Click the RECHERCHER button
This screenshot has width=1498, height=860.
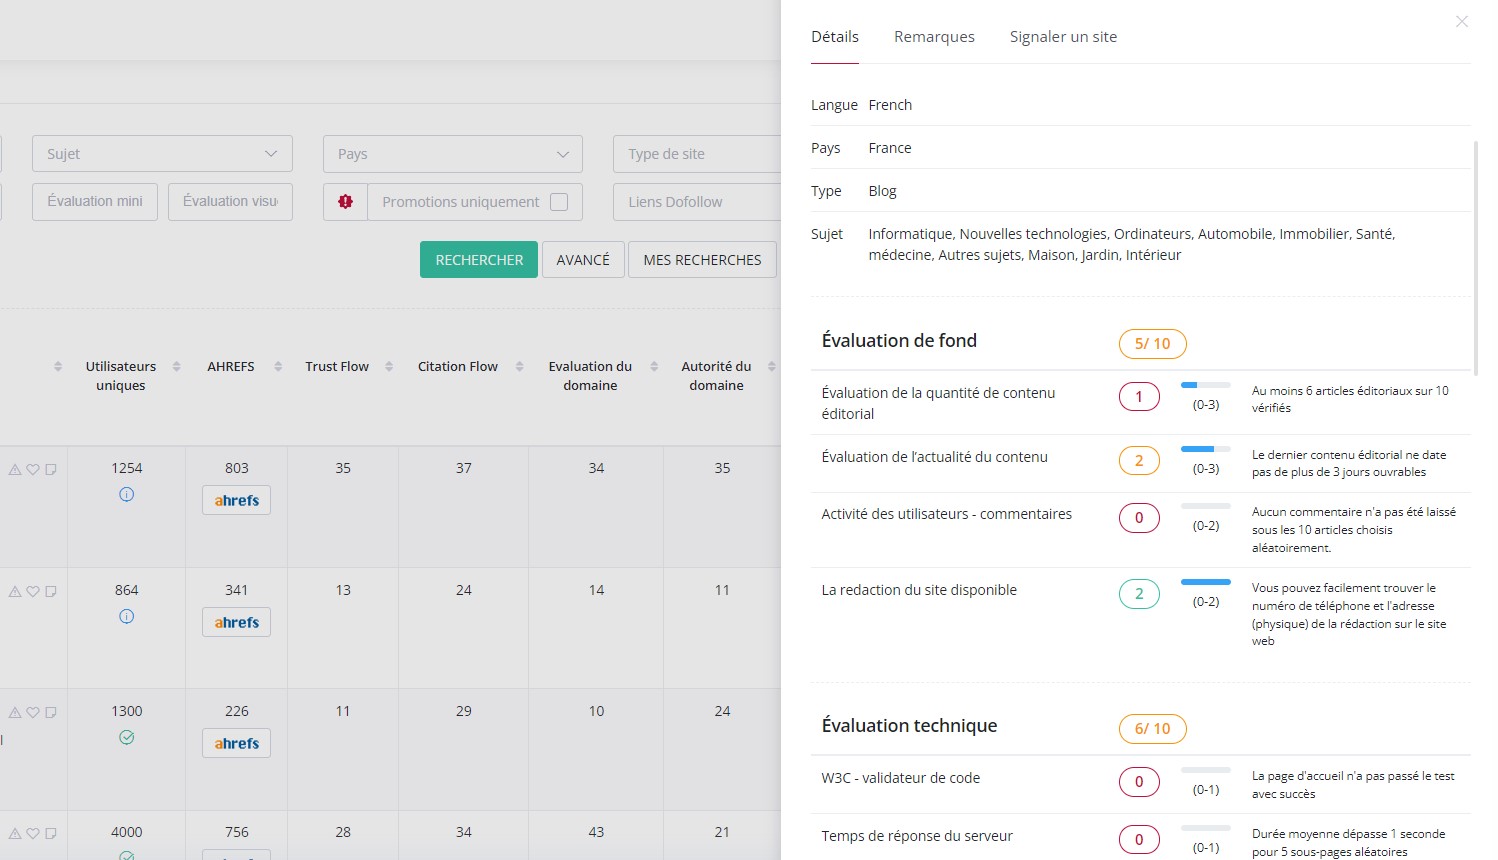tap(479, 260)
